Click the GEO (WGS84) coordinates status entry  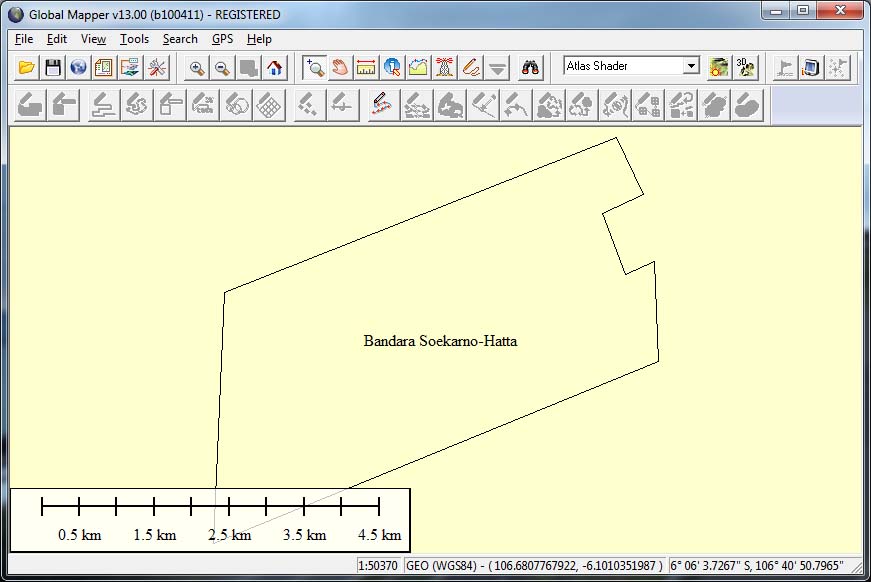coord(534,565)
